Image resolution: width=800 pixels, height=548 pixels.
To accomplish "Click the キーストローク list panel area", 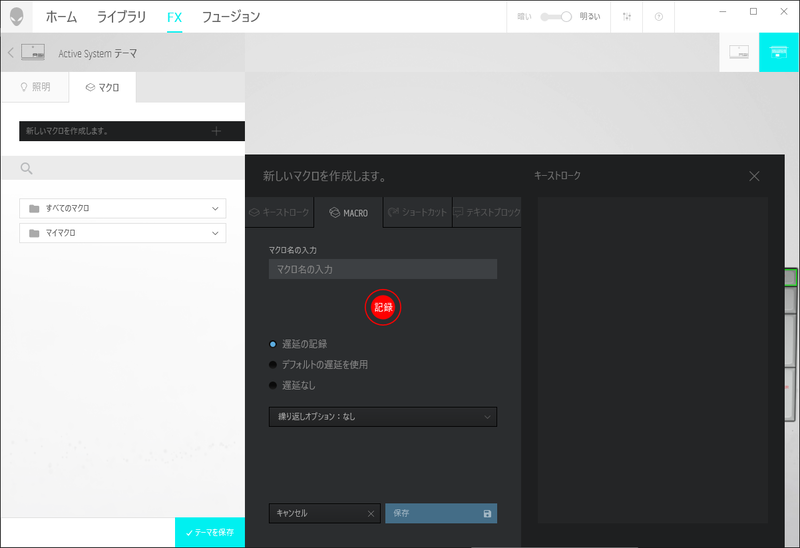I will pyautogui.click(x=653, y=360).
